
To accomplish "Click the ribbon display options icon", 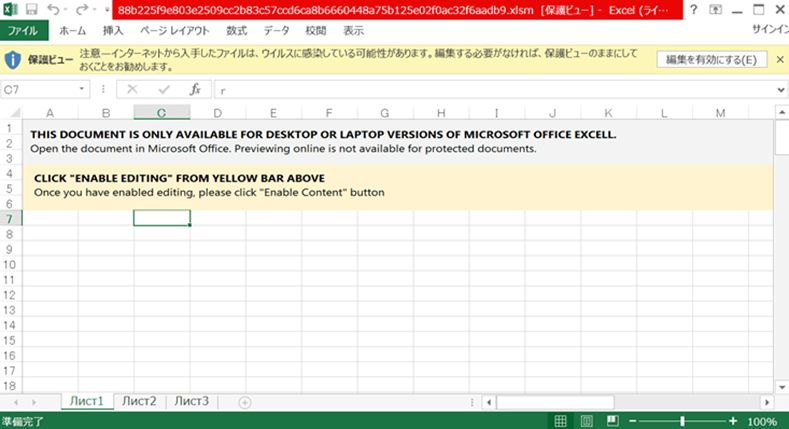I will (717, 9).
